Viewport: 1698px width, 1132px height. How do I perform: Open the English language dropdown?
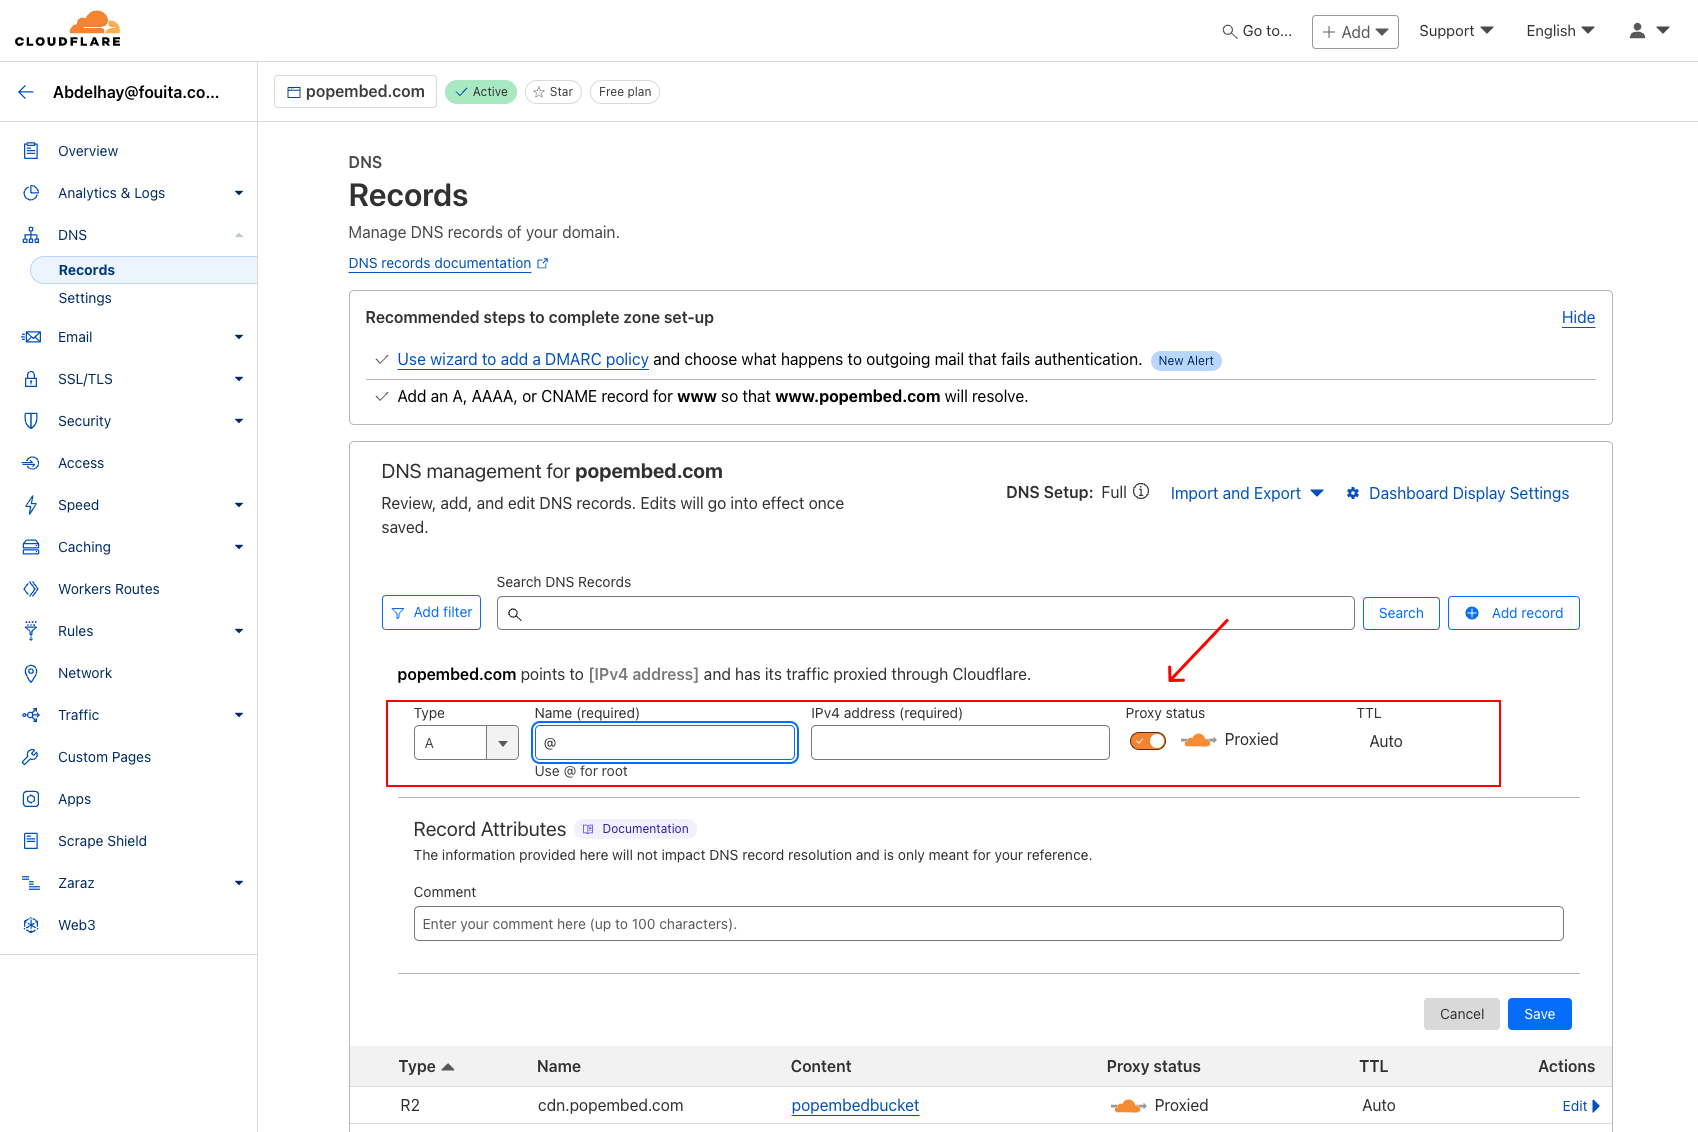click(1560, 31)
